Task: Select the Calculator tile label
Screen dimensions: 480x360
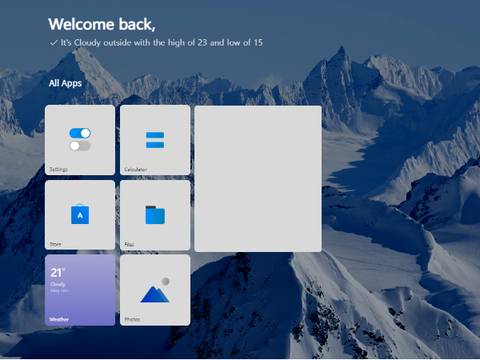Action: [x=136, y=169]
